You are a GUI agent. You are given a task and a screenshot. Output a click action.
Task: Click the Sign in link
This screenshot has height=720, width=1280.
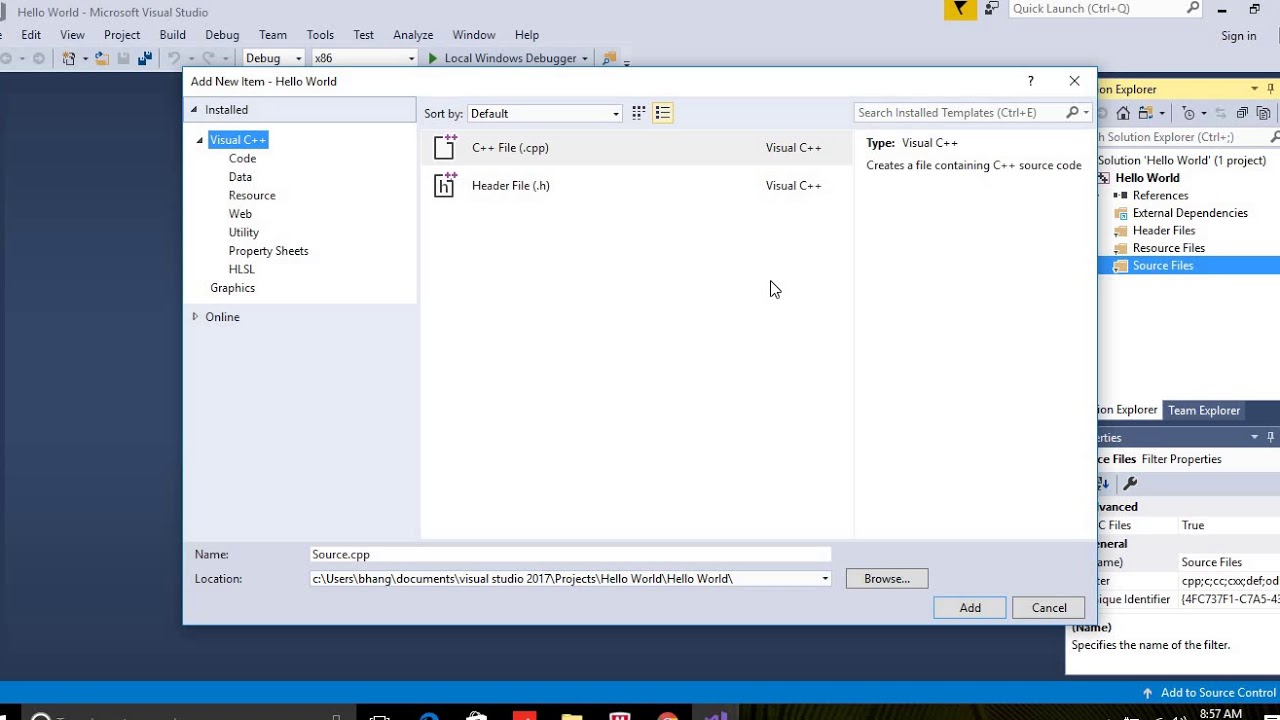pos(1239,36)
